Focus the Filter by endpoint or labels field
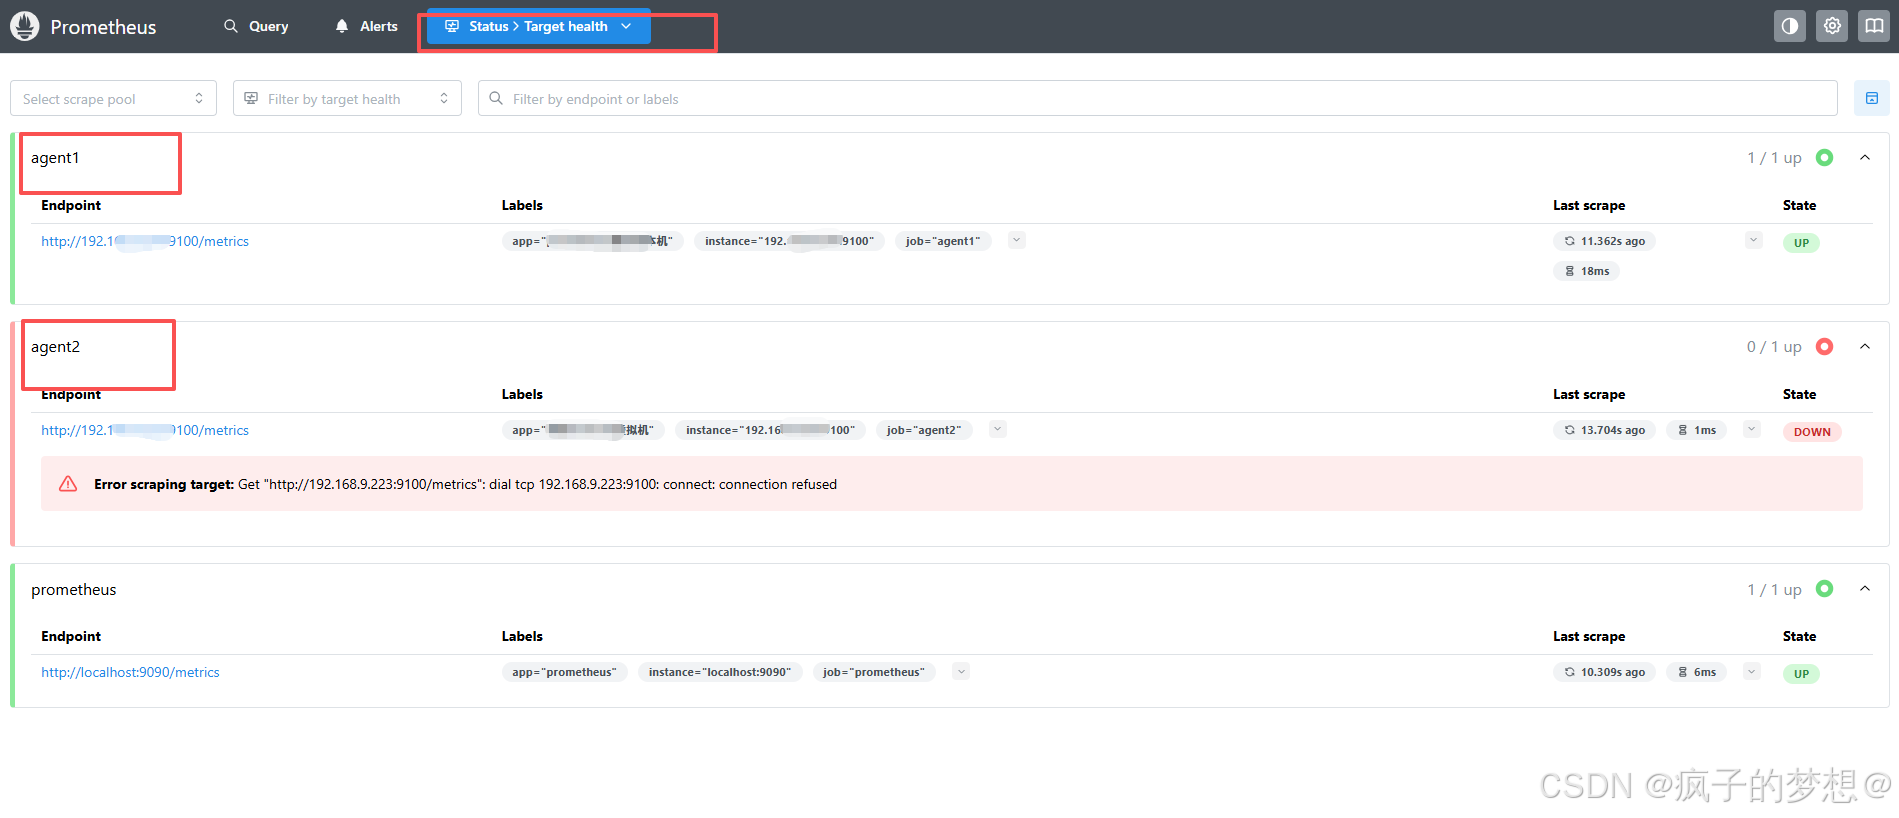This screenshot has width=1899, height=818. point(1157,98)
